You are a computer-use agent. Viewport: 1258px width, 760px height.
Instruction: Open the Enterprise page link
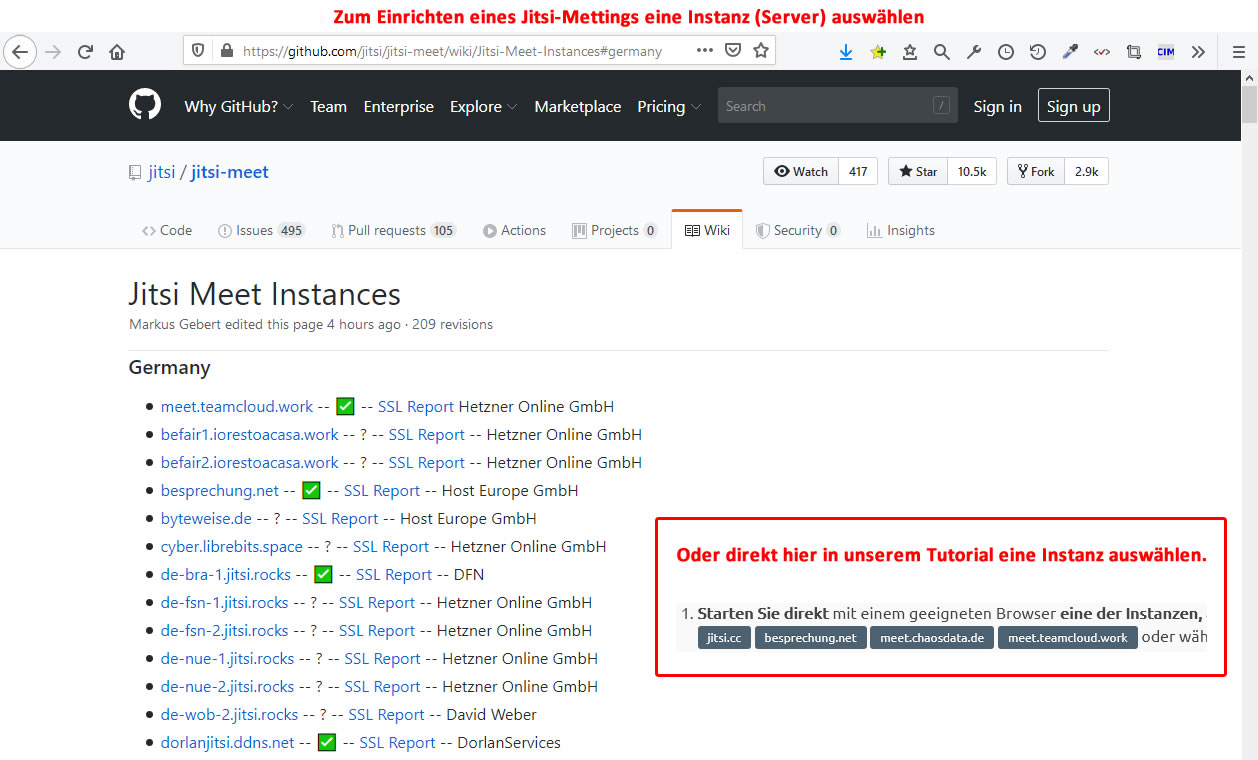[x=399, y=107]
